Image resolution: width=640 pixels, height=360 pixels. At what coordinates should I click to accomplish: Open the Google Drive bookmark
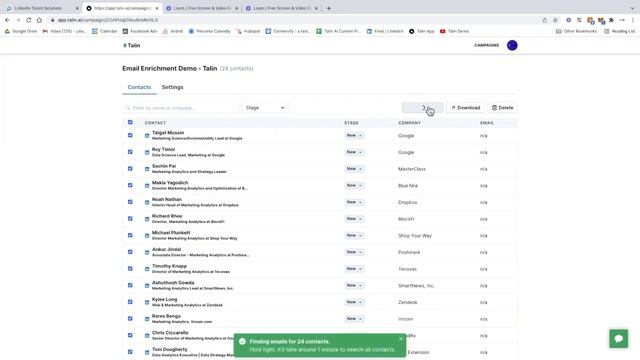click(x=21, y=31)
